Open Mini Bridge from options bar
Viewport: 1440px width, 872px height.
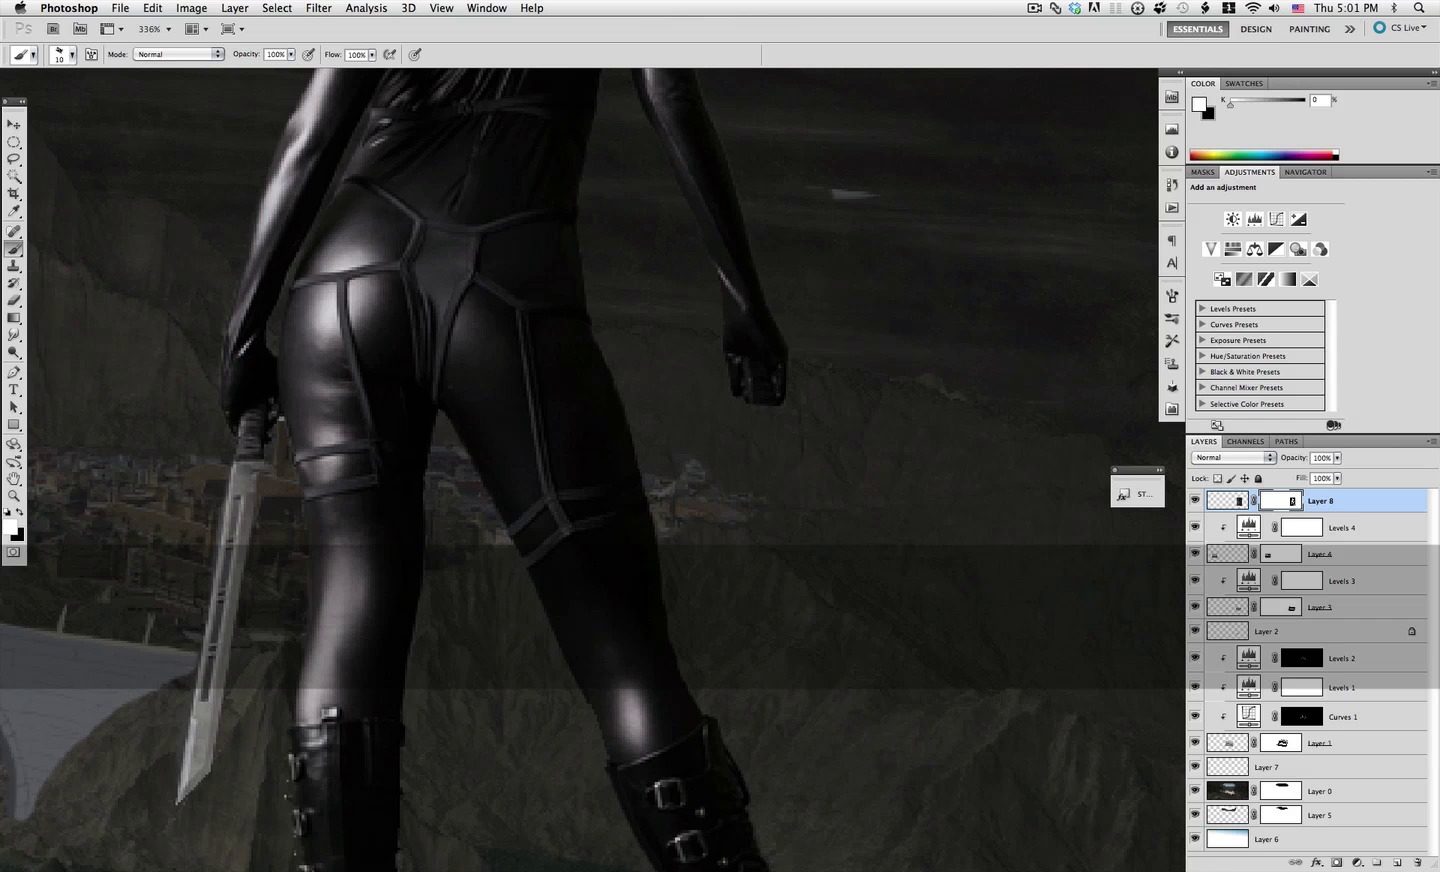click(x=80, y=29)
